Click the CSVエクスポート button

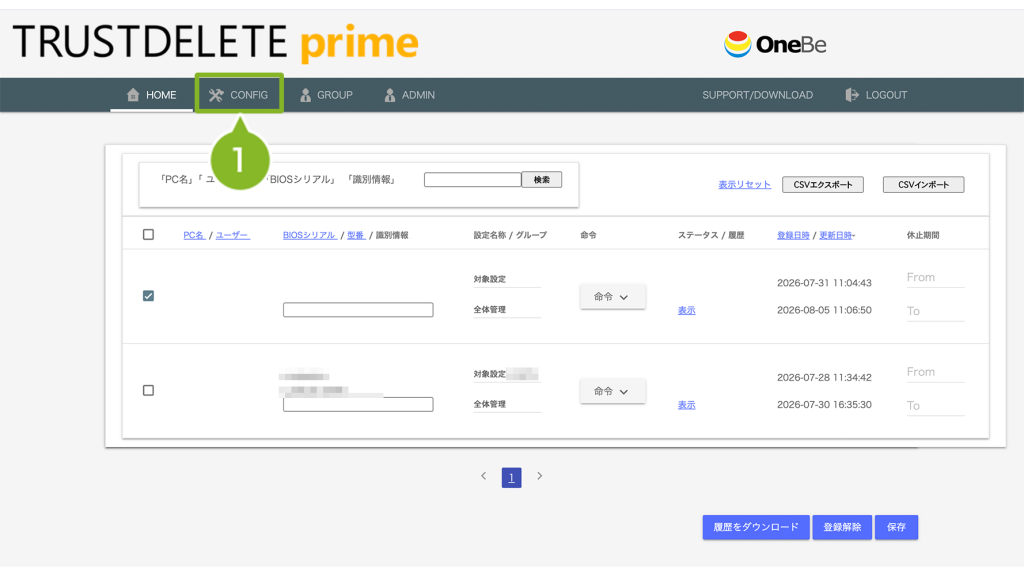pyautogui.click(x=823, y=185)
